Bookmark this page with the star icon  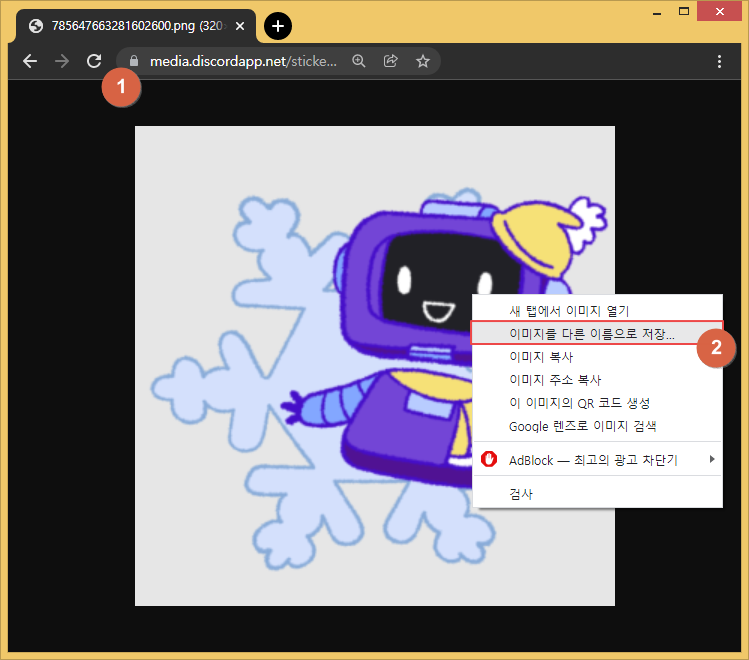[423, 61]
